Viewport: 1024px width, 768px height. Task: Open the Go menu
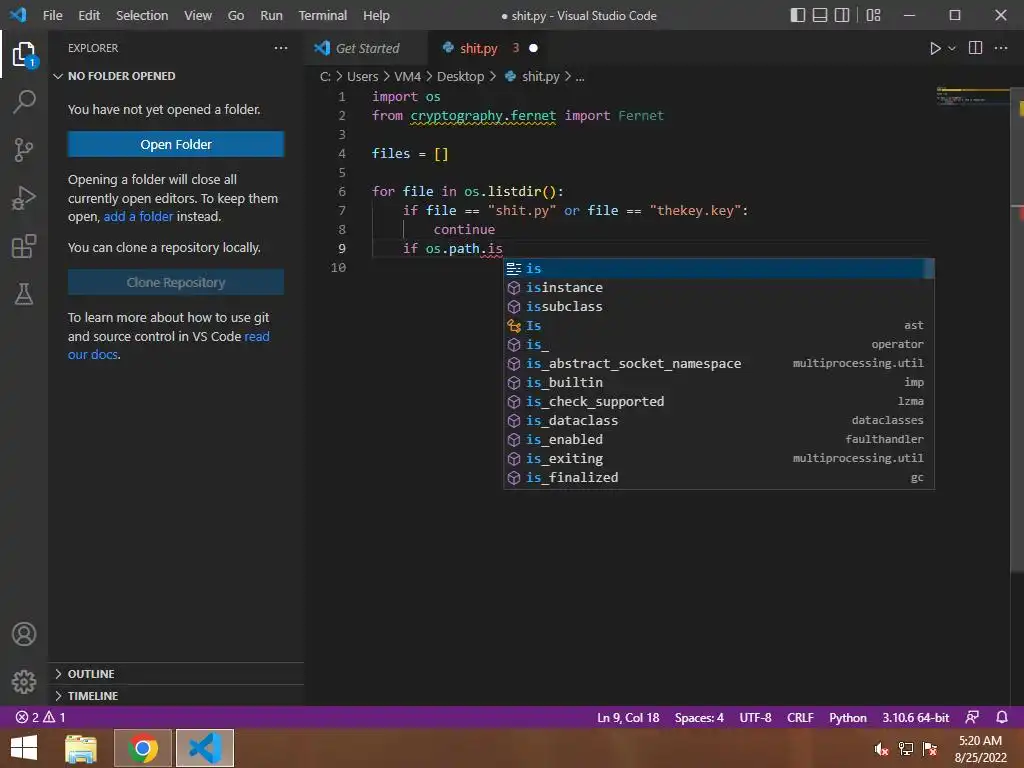click(236, 15)
